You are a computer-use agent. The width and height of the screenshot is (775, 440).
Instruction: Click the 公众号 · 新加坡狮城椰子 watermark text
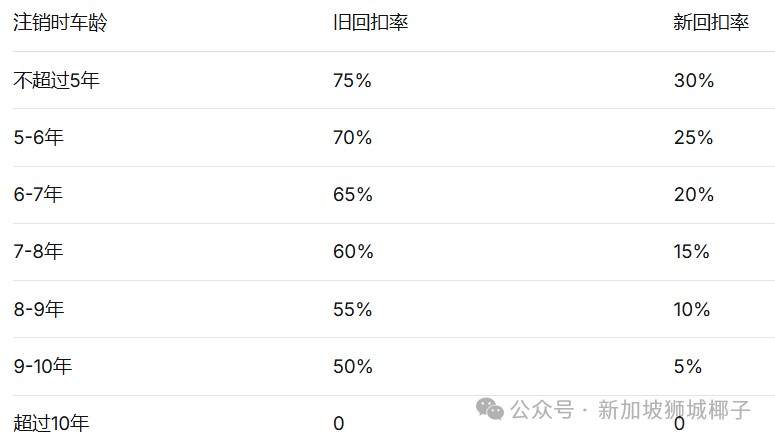[630, 410]
